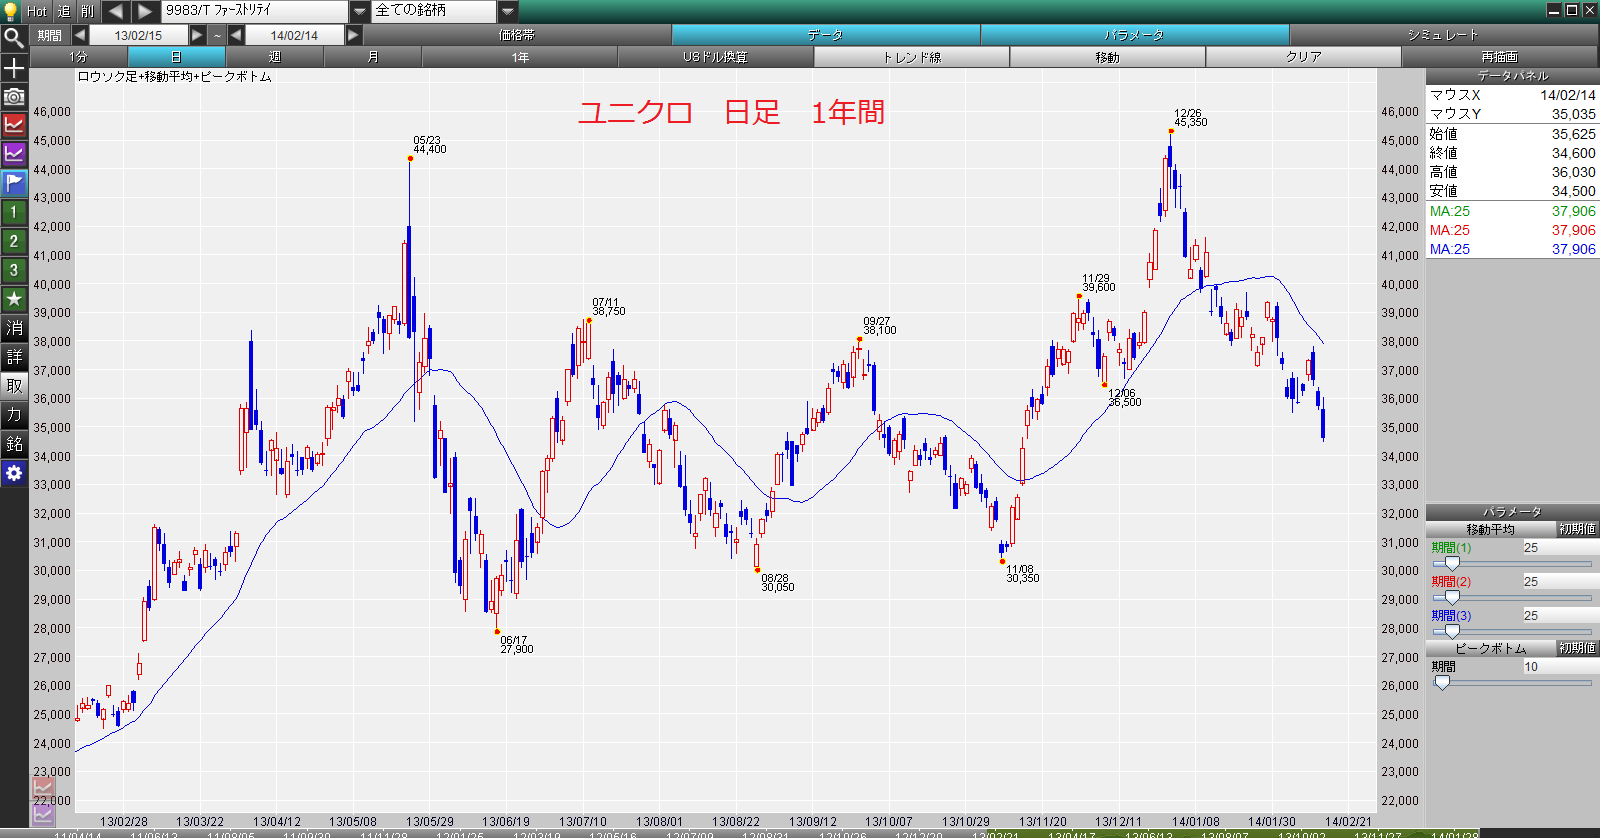This screenshot has width=1608, height=838.
Task: Click the 期間(2) slider handle
Action: pos(1452,598)
